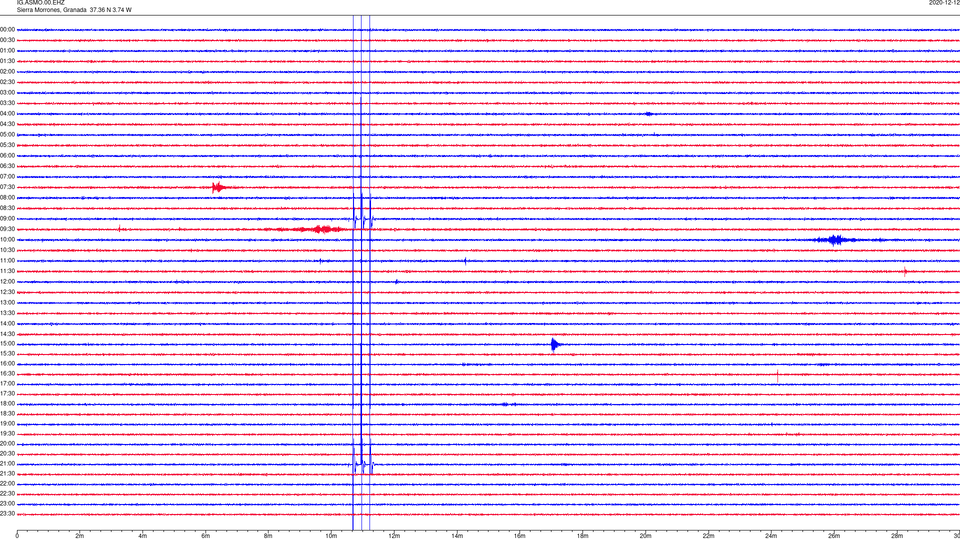Click the 8m tick on the minute axis

tap(268, 536)
